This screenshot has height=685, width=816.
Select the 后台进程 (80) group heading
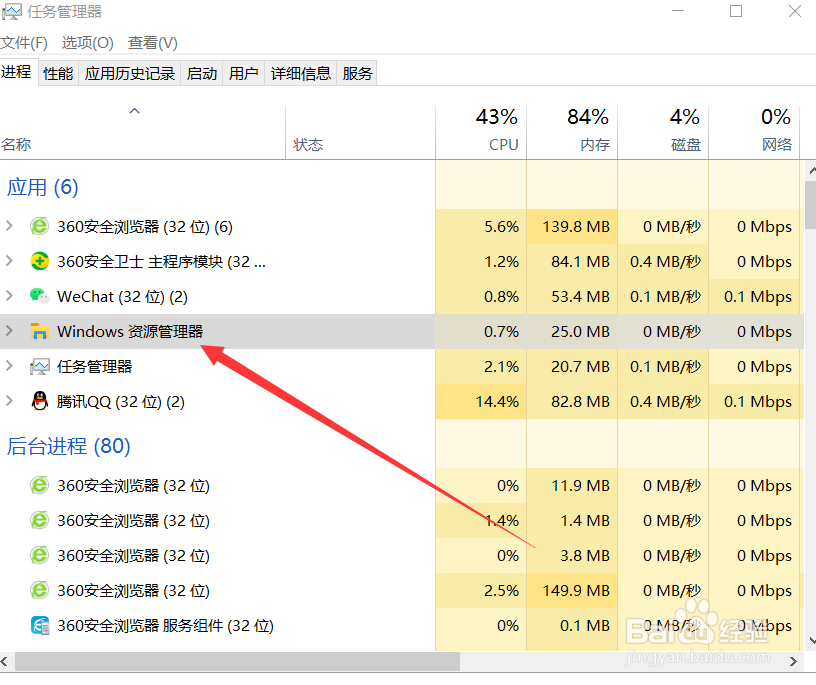[x=69, y=446]
